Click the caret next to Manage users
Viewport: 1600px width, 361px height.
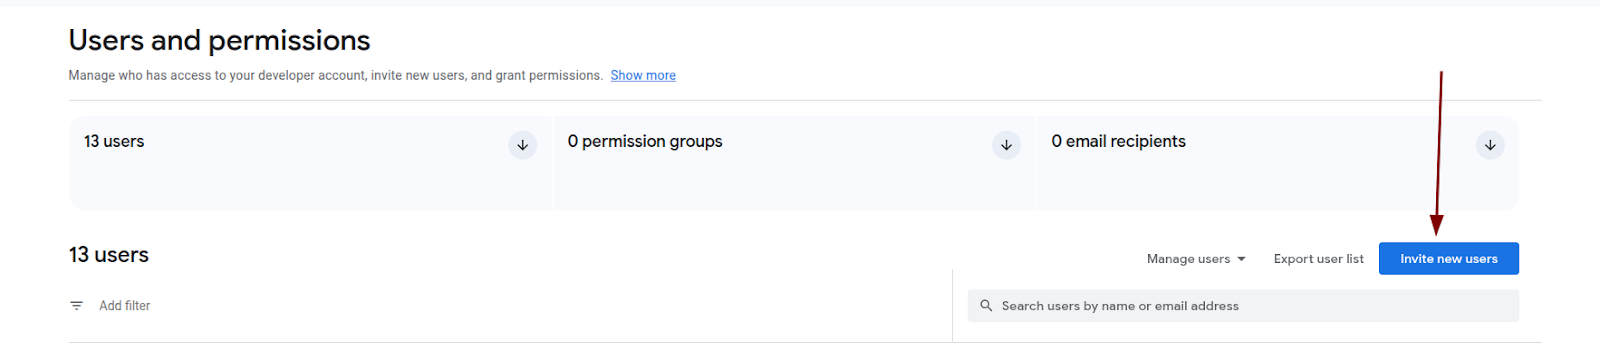pyautogui.click(x=1242, y=259)
